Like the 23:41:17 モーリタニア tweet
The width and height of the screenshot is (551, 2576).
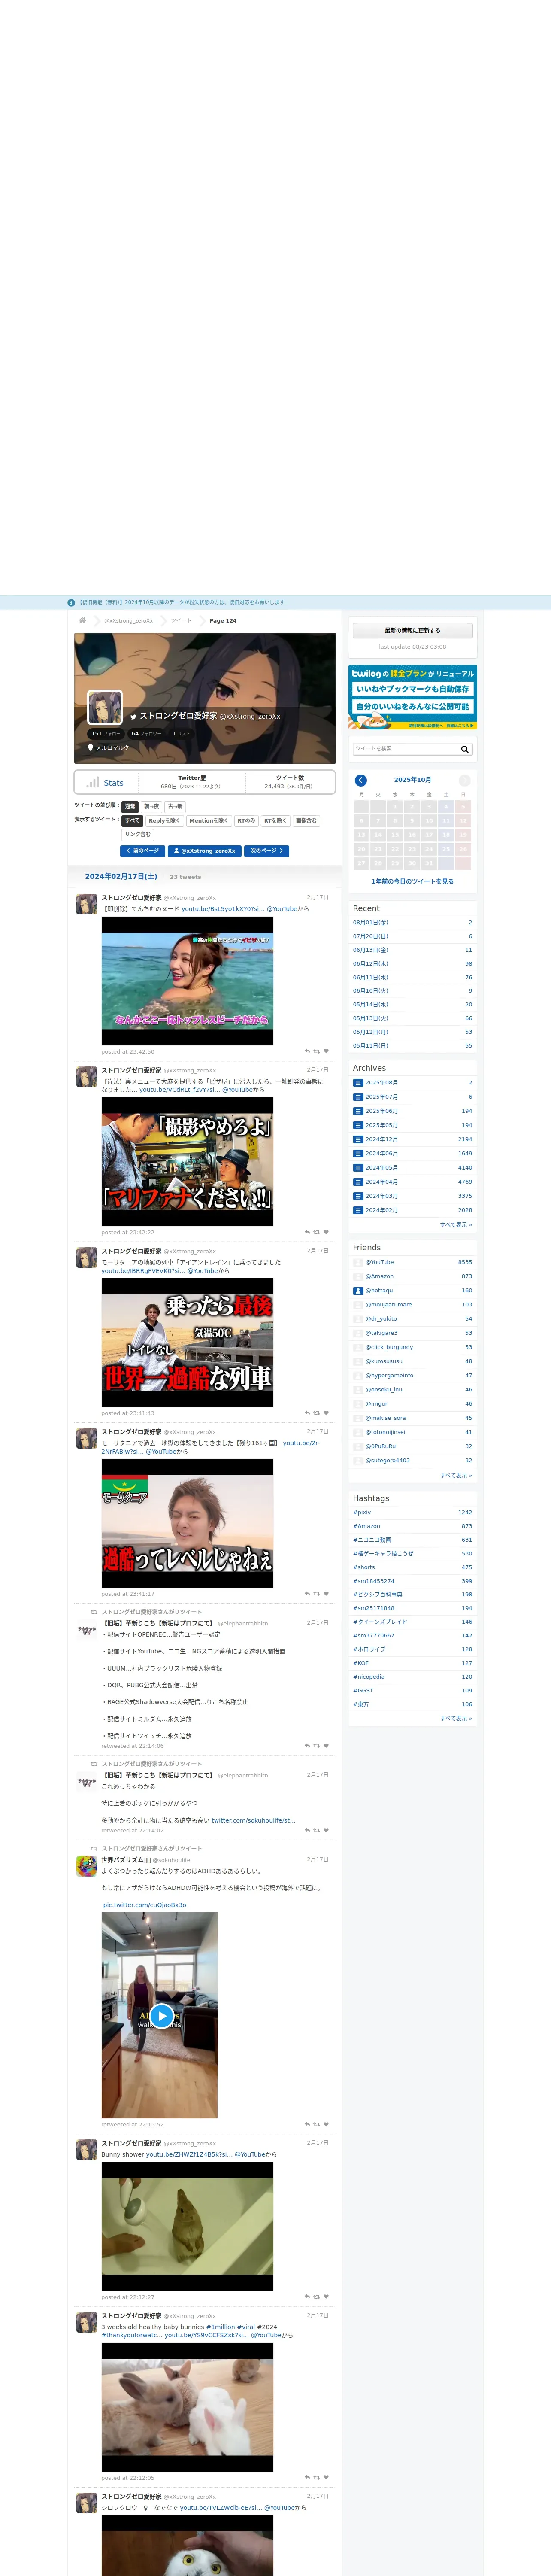point(326,1594)
